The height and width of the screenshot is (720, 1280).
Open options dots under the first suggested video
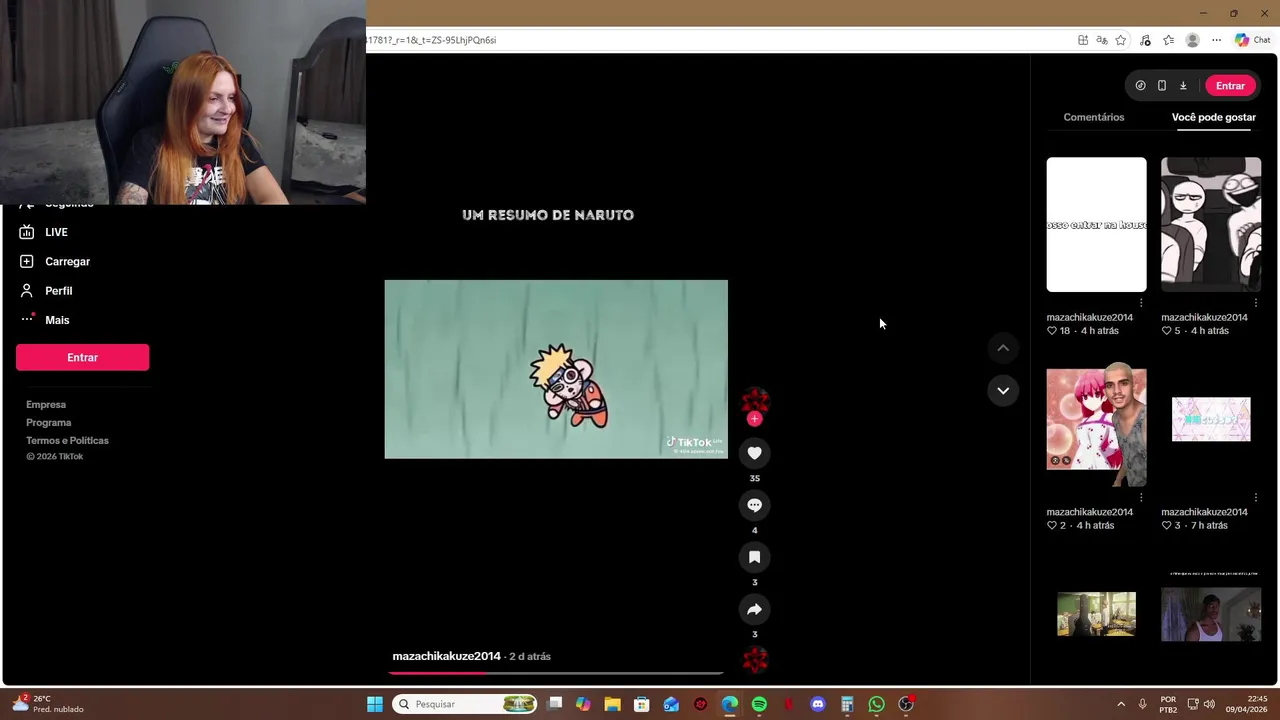pos(1141,302)
